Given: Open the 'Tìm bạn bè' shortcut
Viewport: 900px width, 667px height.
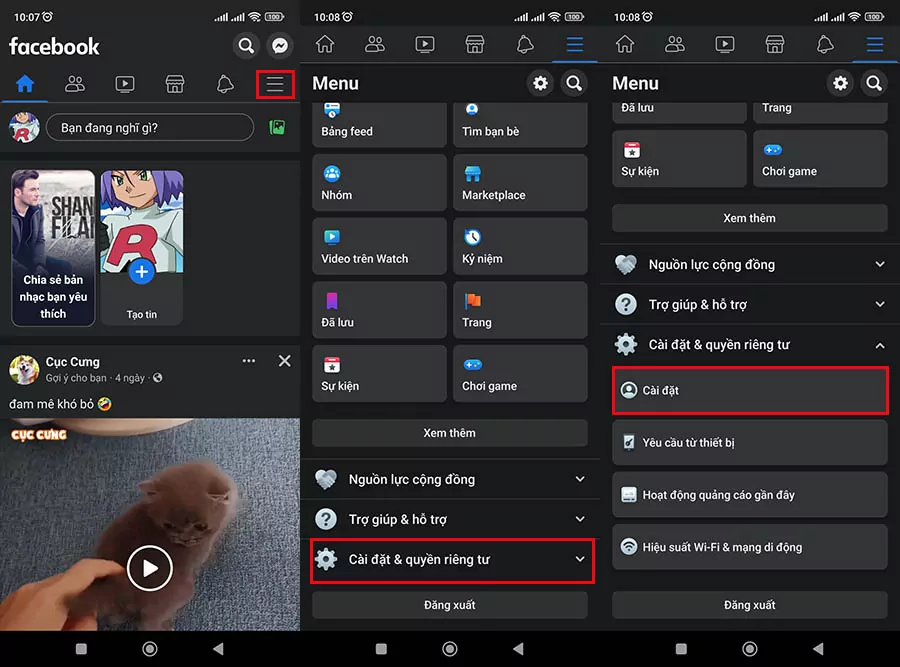Looking at the screenshot, I should coord(520,125).
